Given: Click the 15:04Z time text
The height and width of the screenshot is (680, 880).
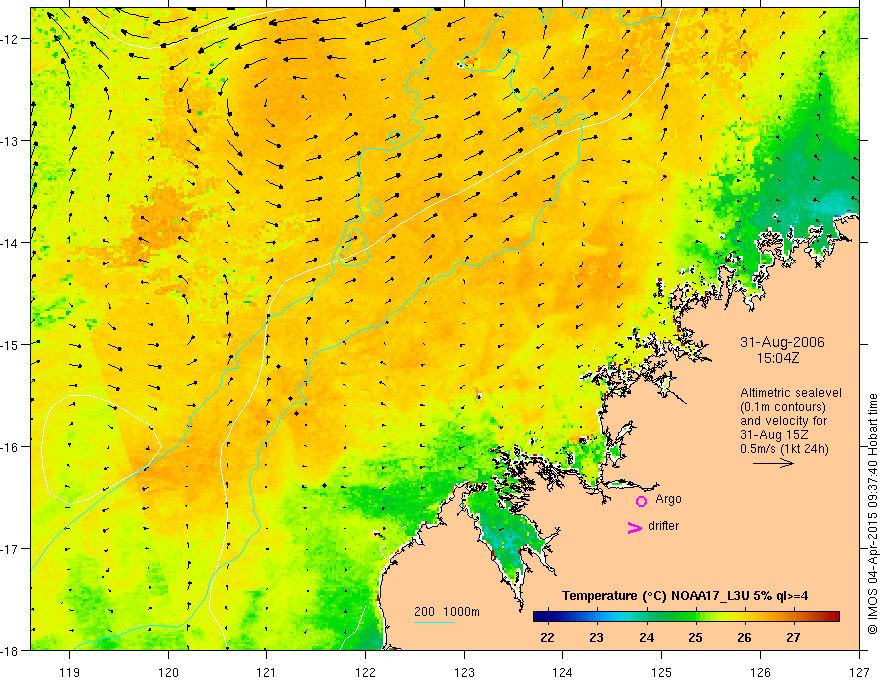Looking at the screenshot, I should [778, 358].
